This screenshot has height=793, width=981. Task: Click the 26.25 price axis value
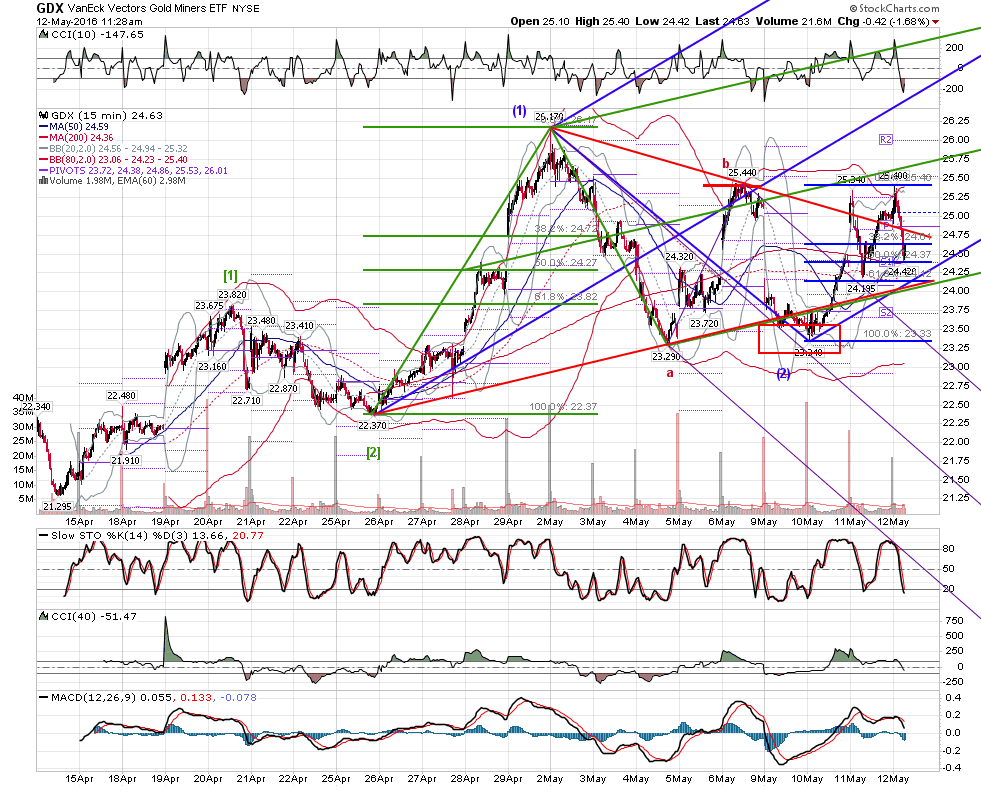[x=957, y=121]
